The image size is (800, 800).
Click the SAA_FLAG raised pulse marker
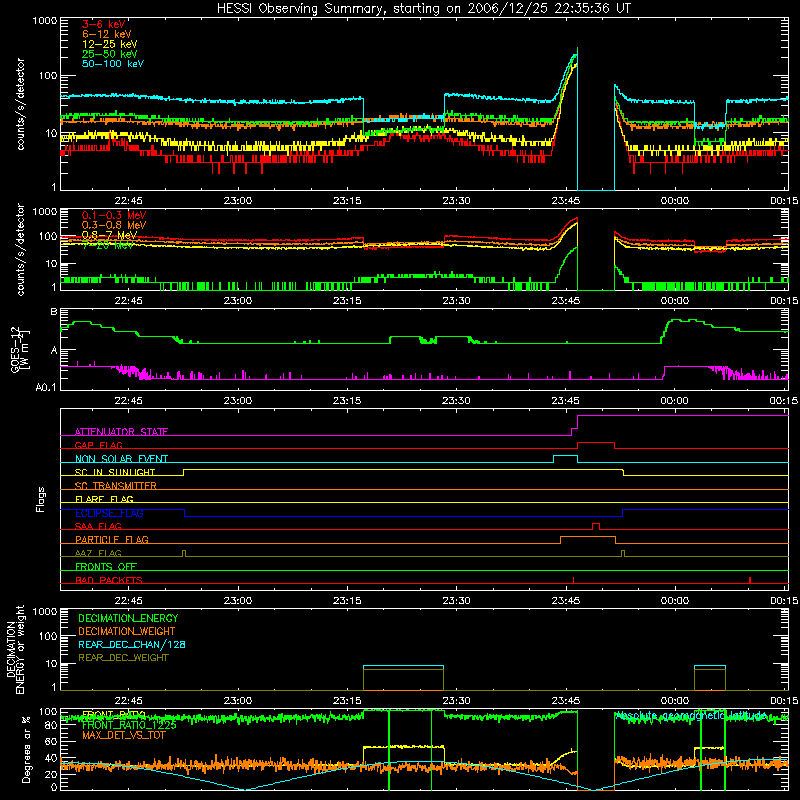[x=595, y=526]
